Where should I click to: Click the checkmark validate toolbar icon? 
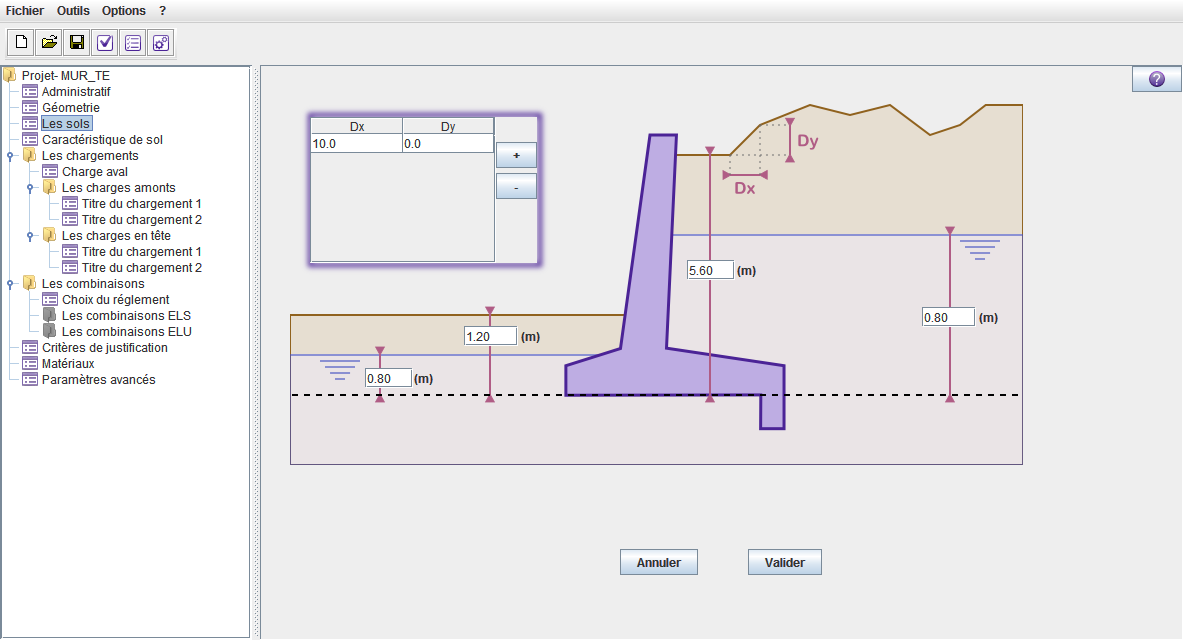105,42
